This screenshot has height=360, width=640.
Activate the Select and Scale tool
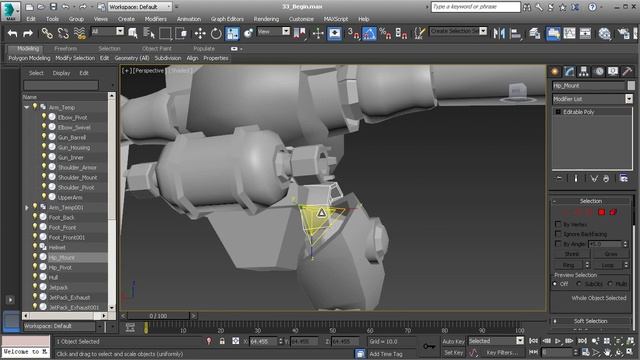click(x=232, y=33)
